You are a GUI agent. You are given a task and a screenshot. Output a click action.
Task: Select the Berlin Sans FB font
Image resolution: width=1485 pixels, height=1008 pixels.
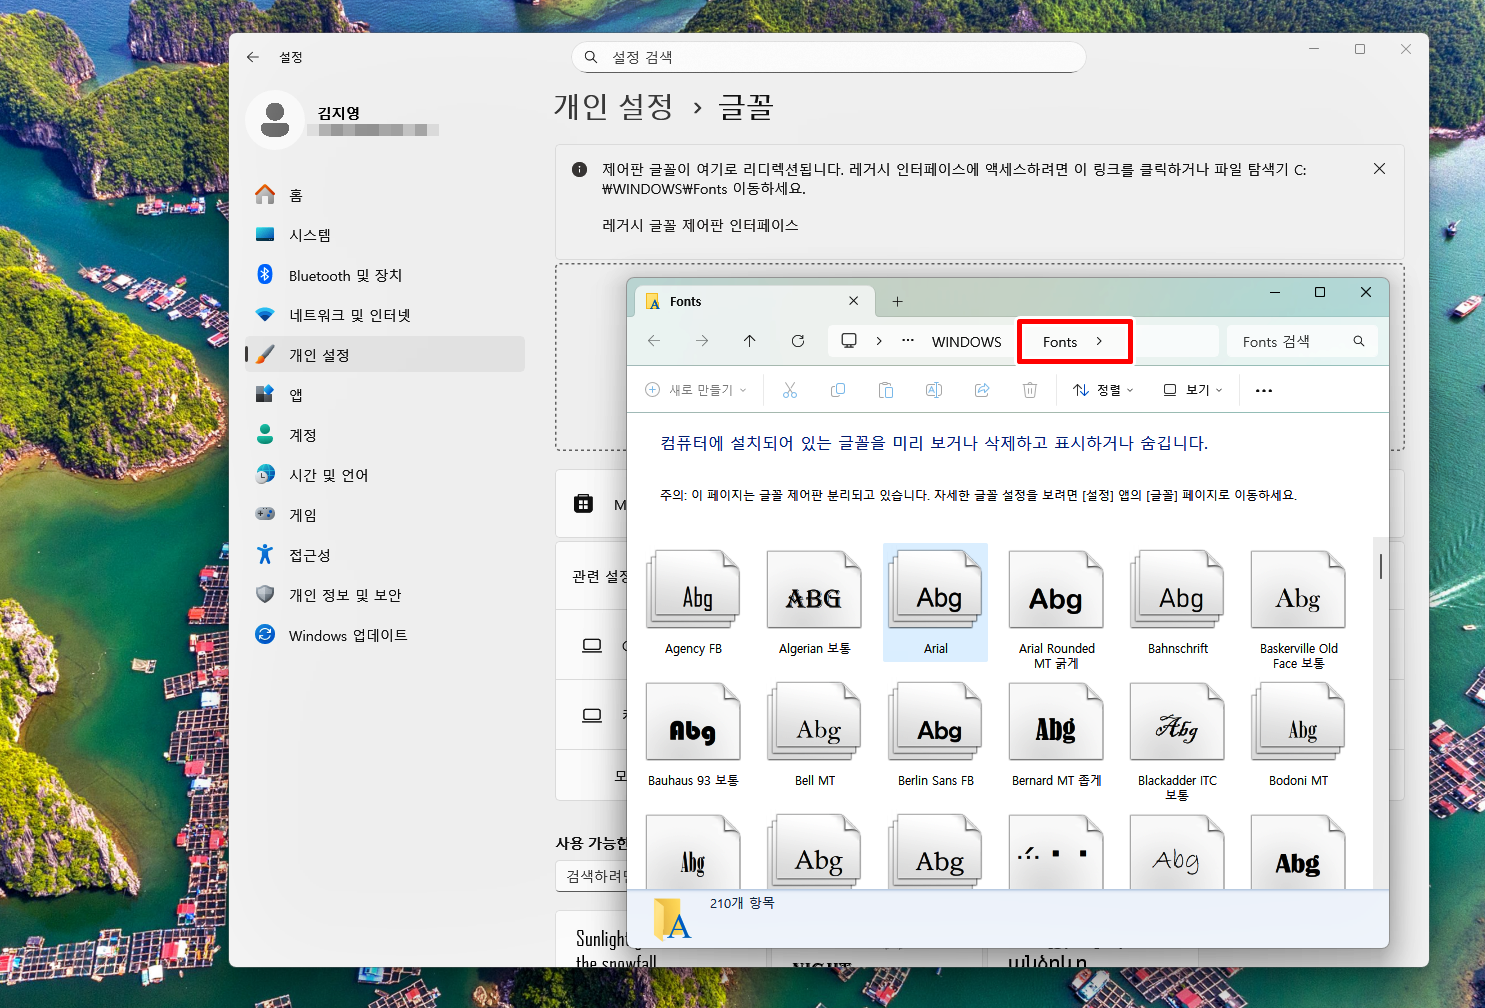[x=935, y=735]
